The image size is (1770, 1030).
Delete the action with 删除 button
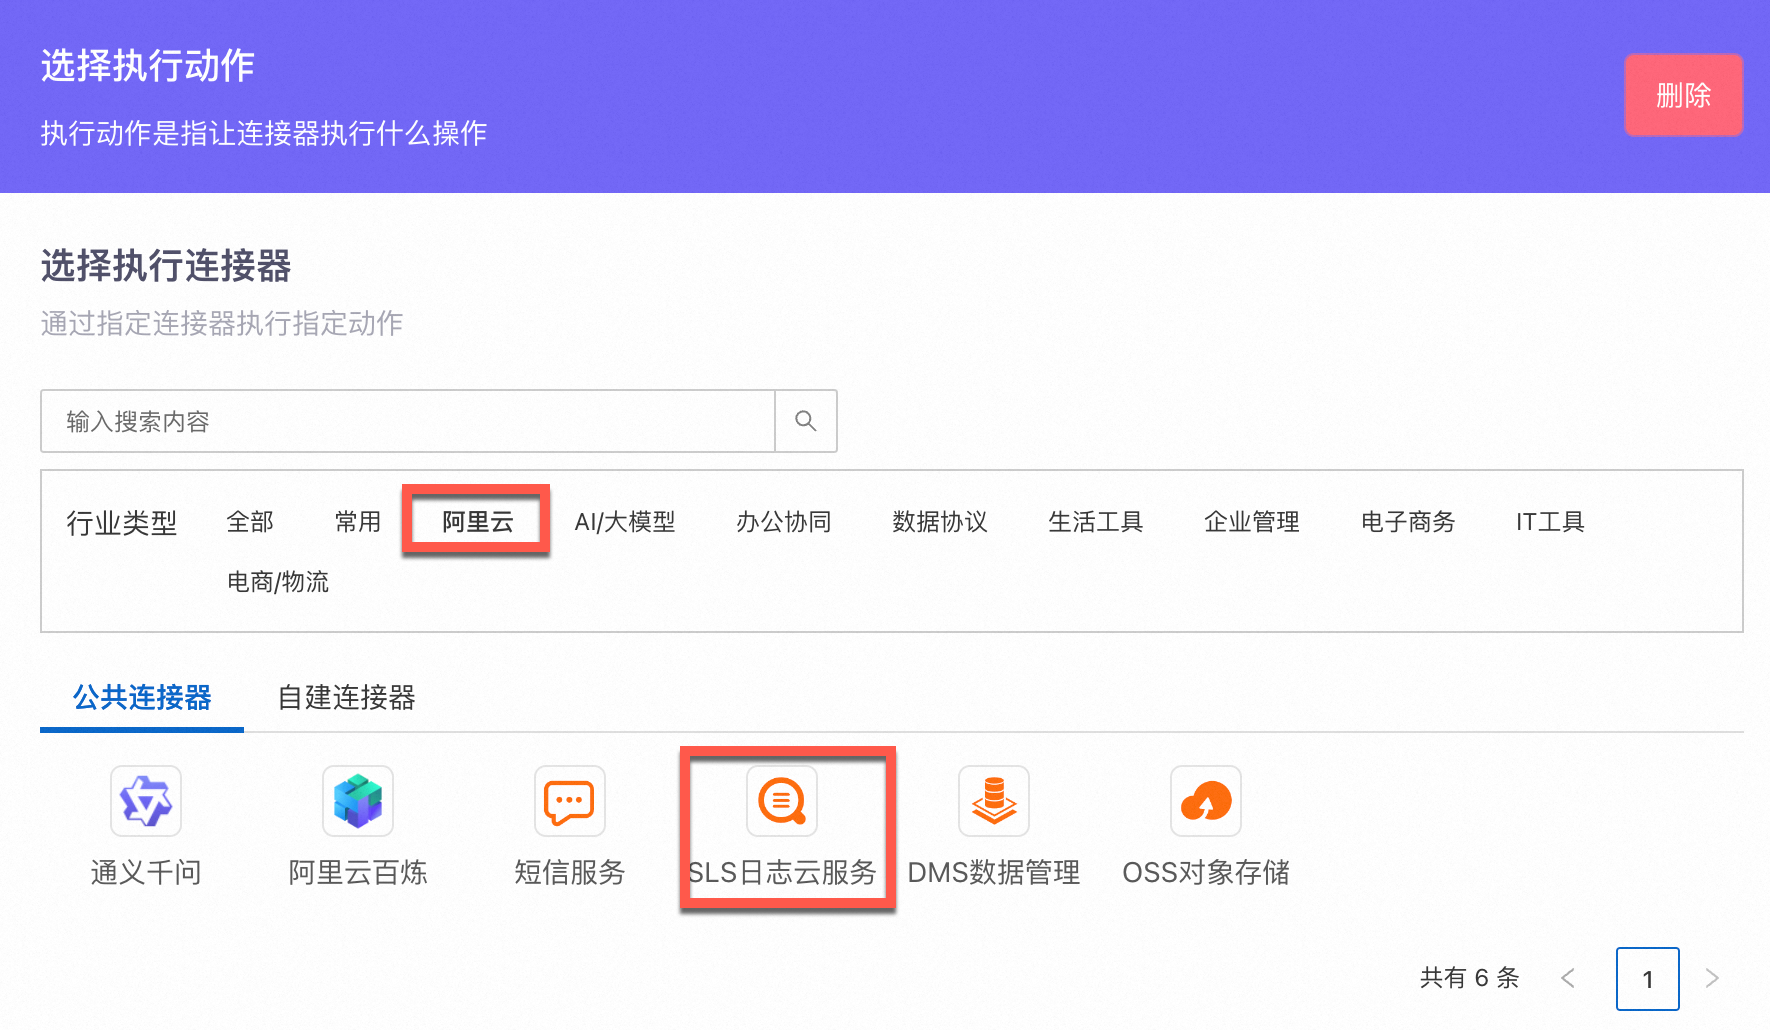point(1684,95)
